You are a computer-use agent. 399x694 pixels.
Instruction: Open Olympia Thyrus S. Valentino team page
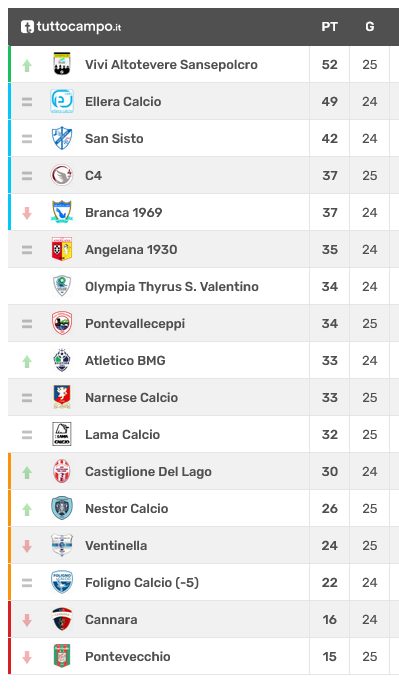(x=172, y=287)
